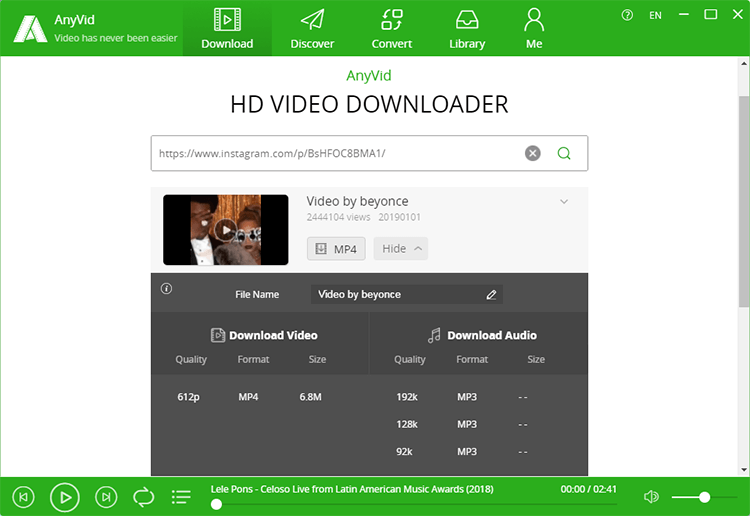Play the current track
This screenshot has height=516, width=750.
(65, 497)
